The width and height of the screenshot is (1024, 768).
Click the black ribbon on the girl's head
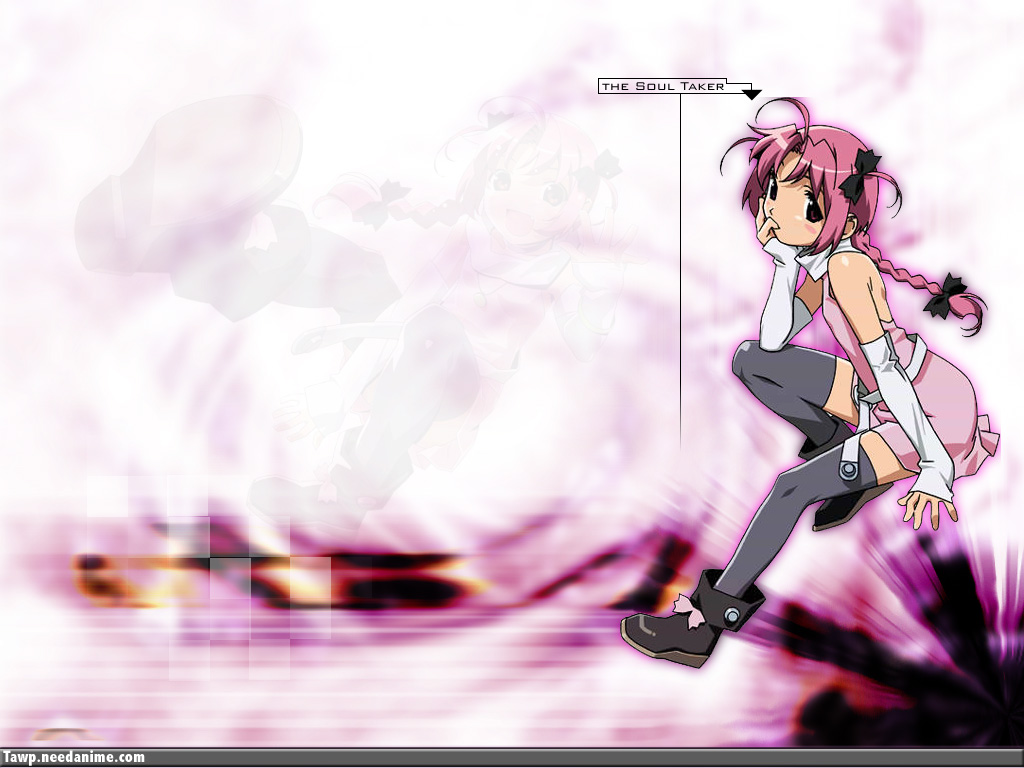click(x=859, y=174)
